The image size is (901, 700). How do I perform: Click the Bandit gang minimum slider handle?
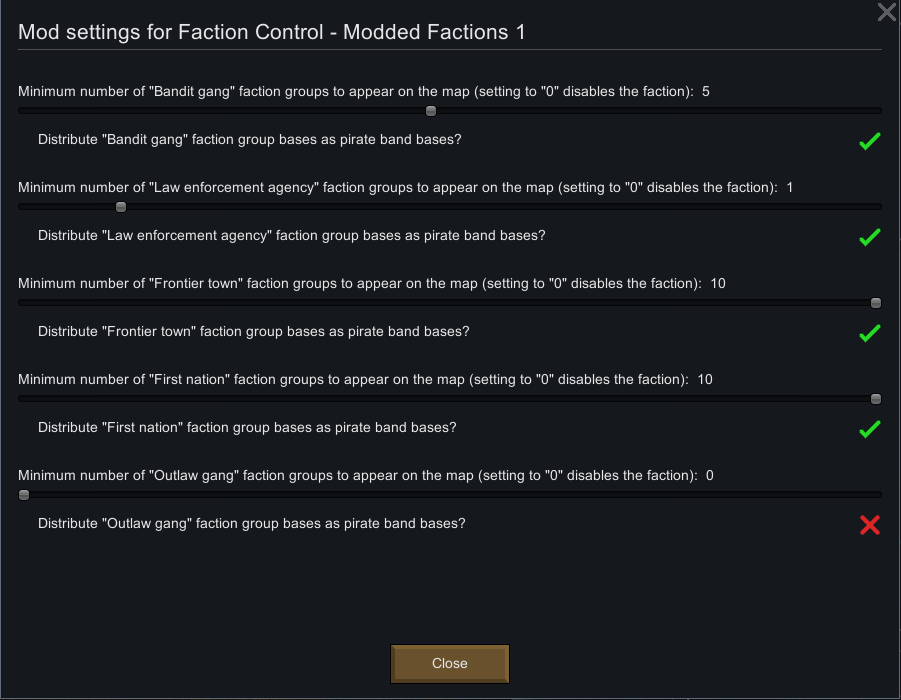(x=431, y=111)
